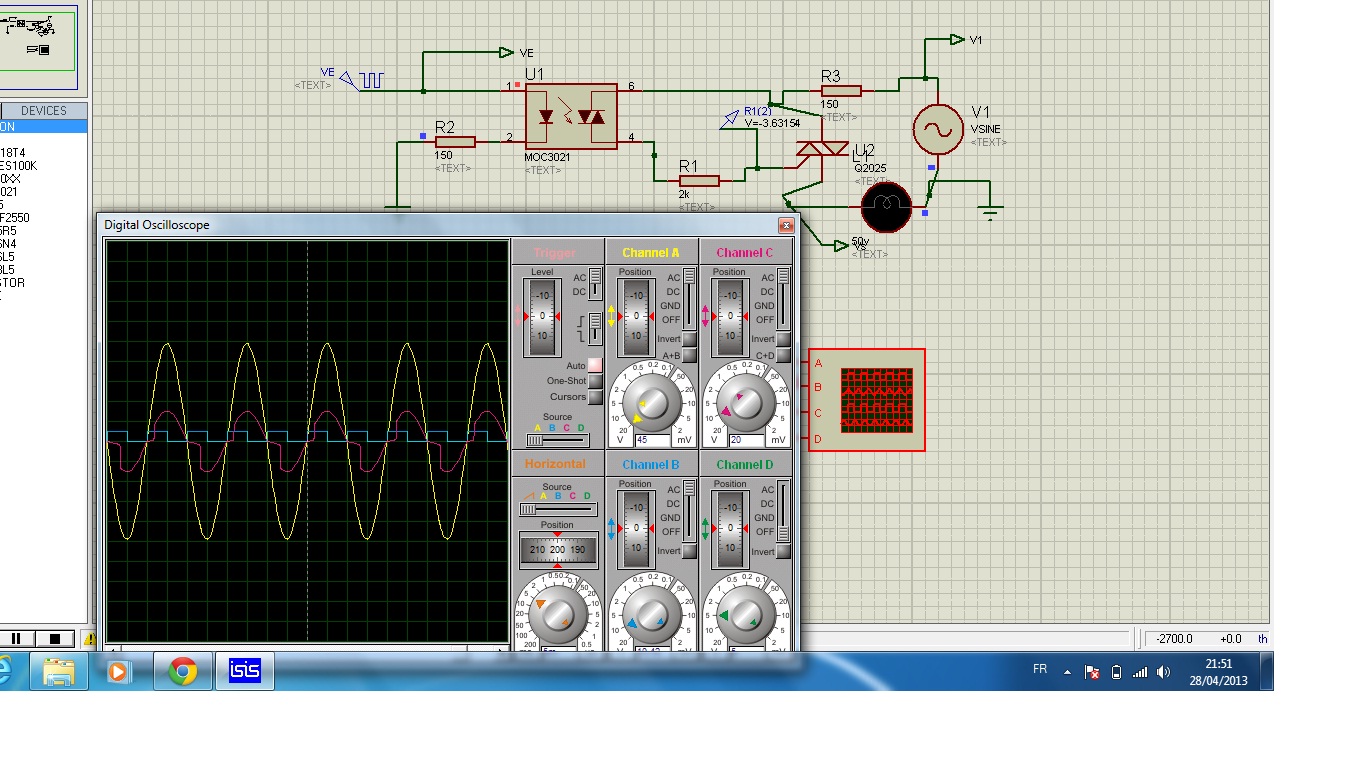This screenshot has width=1366, height=768.
Task: Show hidden system tray icons
Action: pyautogui.click(x=1067, y=672)
